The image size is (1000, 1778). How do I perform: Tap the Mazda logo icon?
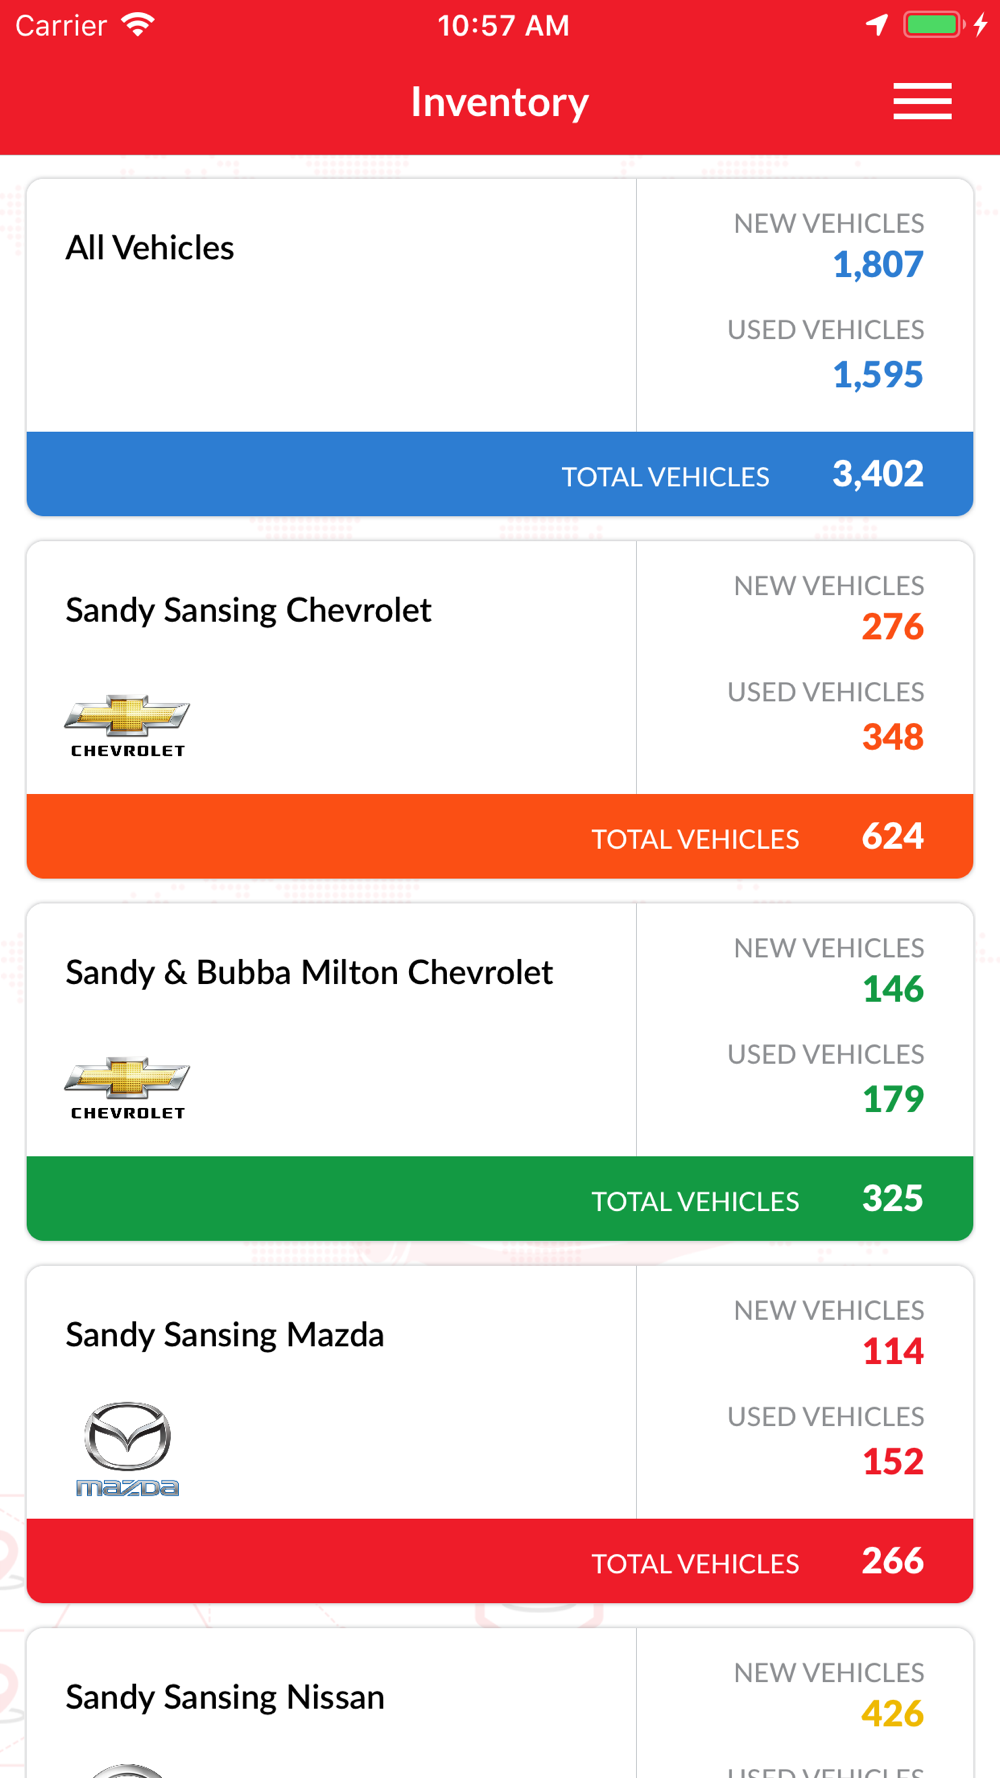128,1448
